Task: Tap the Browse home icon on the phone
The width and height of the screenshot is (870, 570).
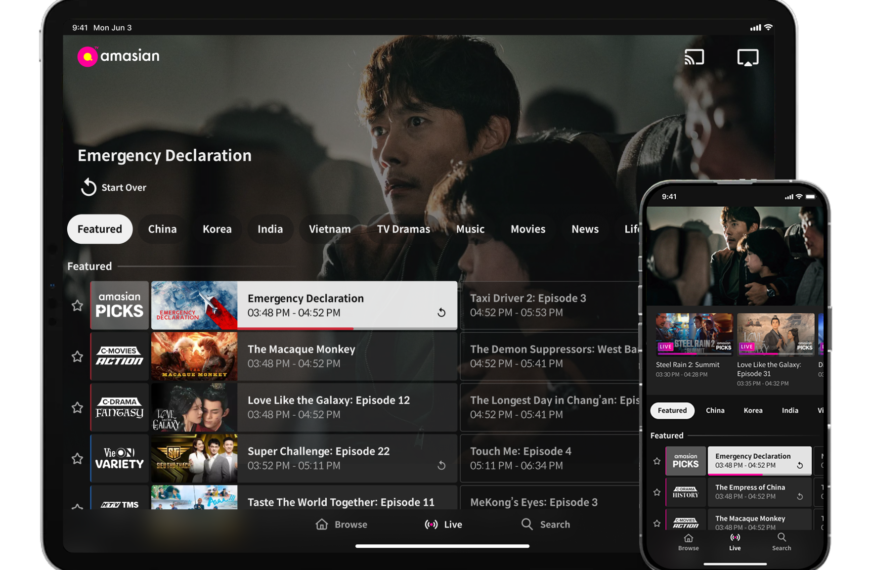Action: pyautogui.click(x=688, y=538)
